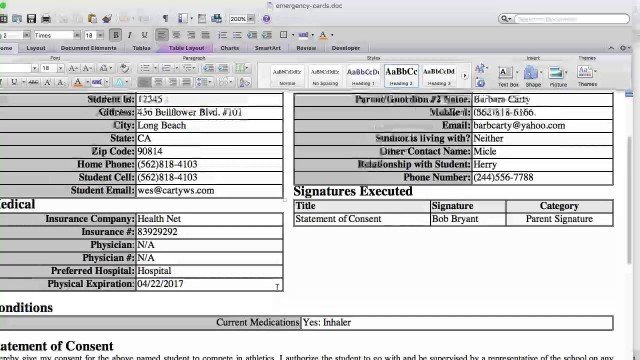Focus the Search in Document field
This screenshot has width=640, height=360.
click(x=571, y=19)
